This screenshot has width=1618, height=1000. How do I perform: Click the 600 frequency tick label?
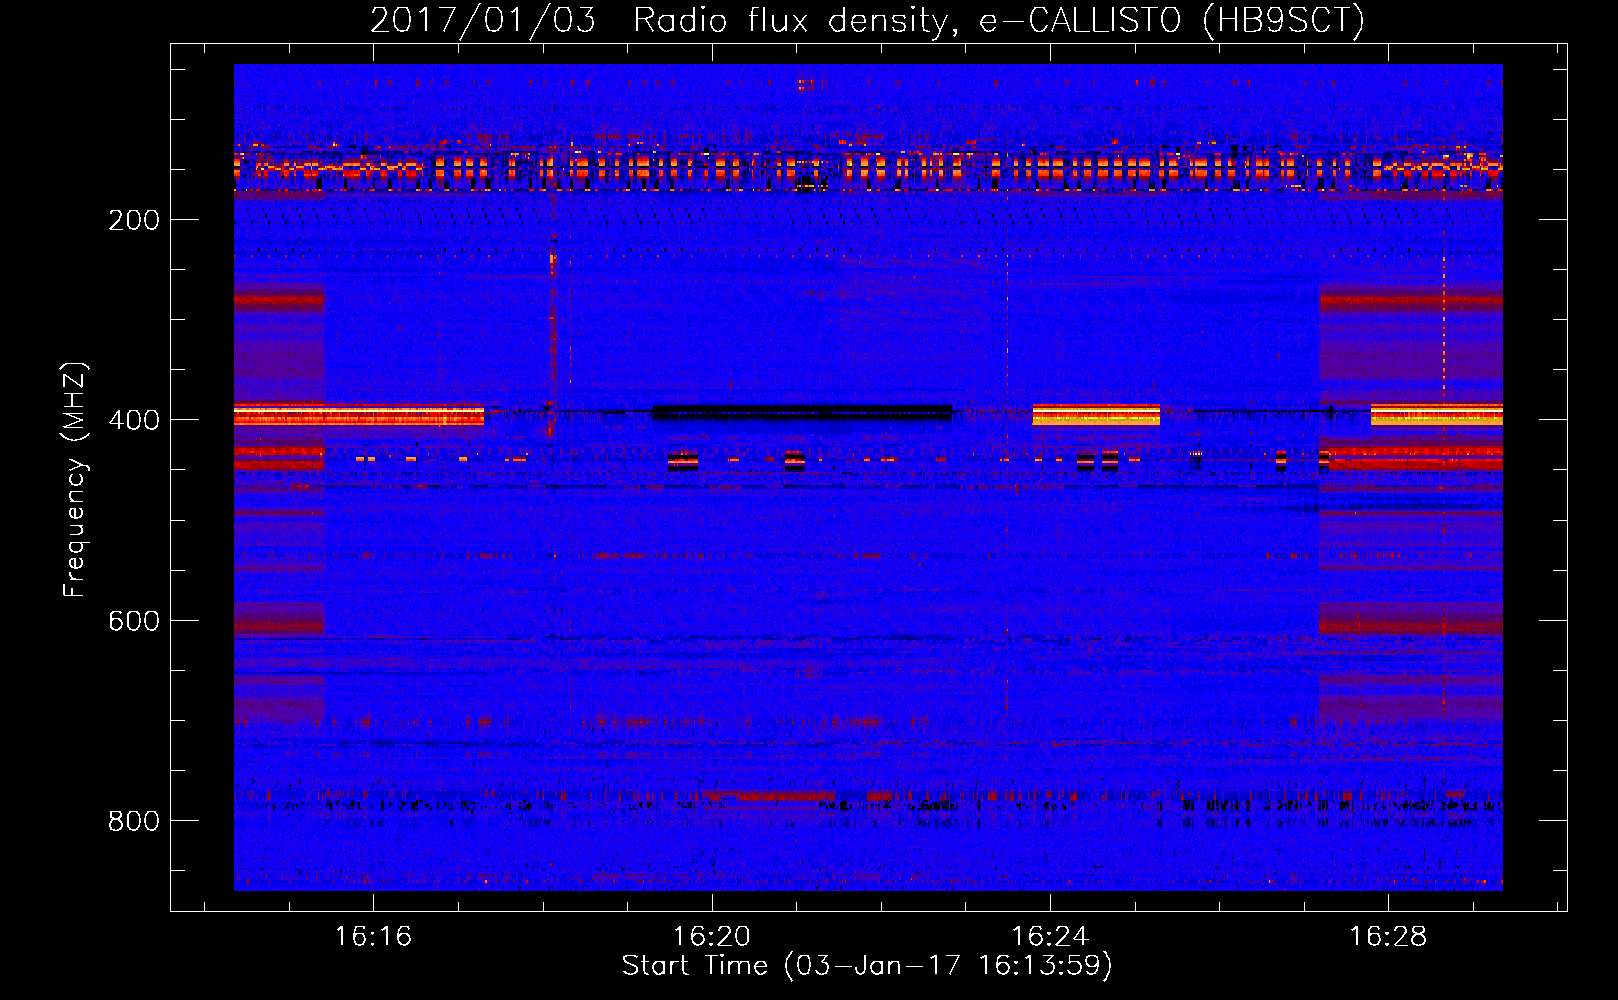[134, 621]
